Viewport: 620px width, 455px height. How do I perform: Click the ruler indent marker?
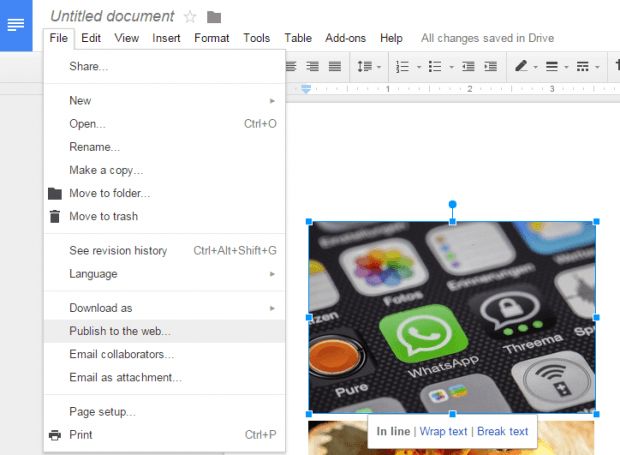(306, 89)
